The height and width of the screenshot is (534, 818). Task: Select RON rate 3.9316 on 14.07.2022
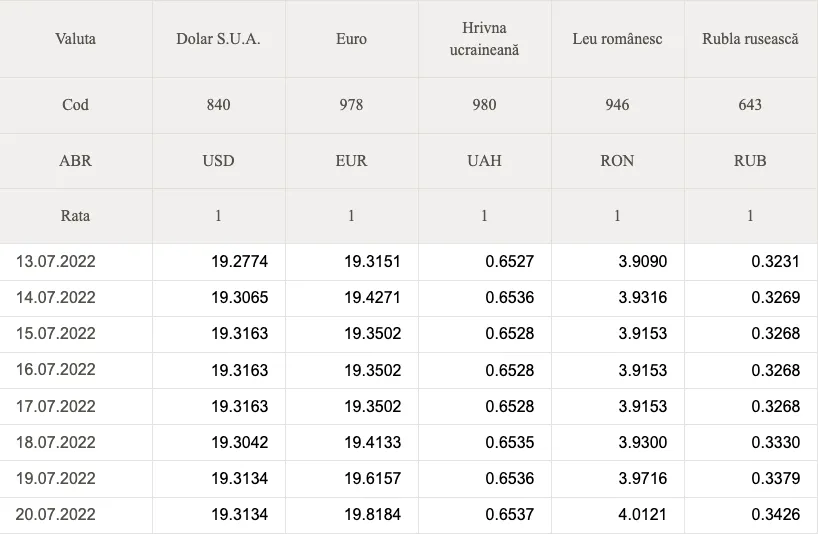point(643,297)
